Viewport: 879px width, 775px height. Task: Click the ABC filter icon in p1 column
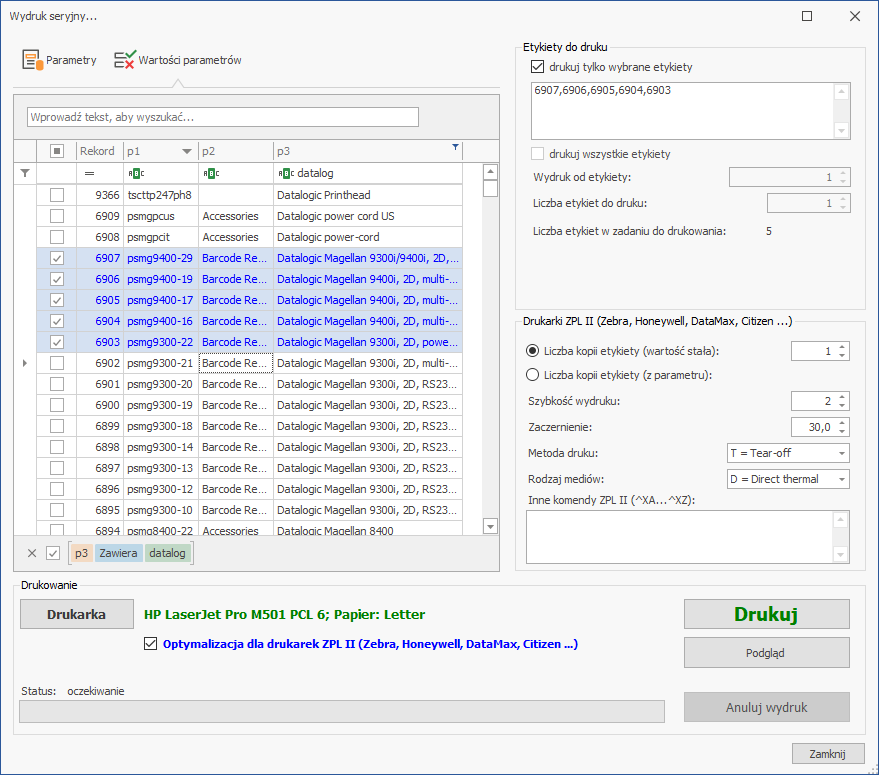136,173
